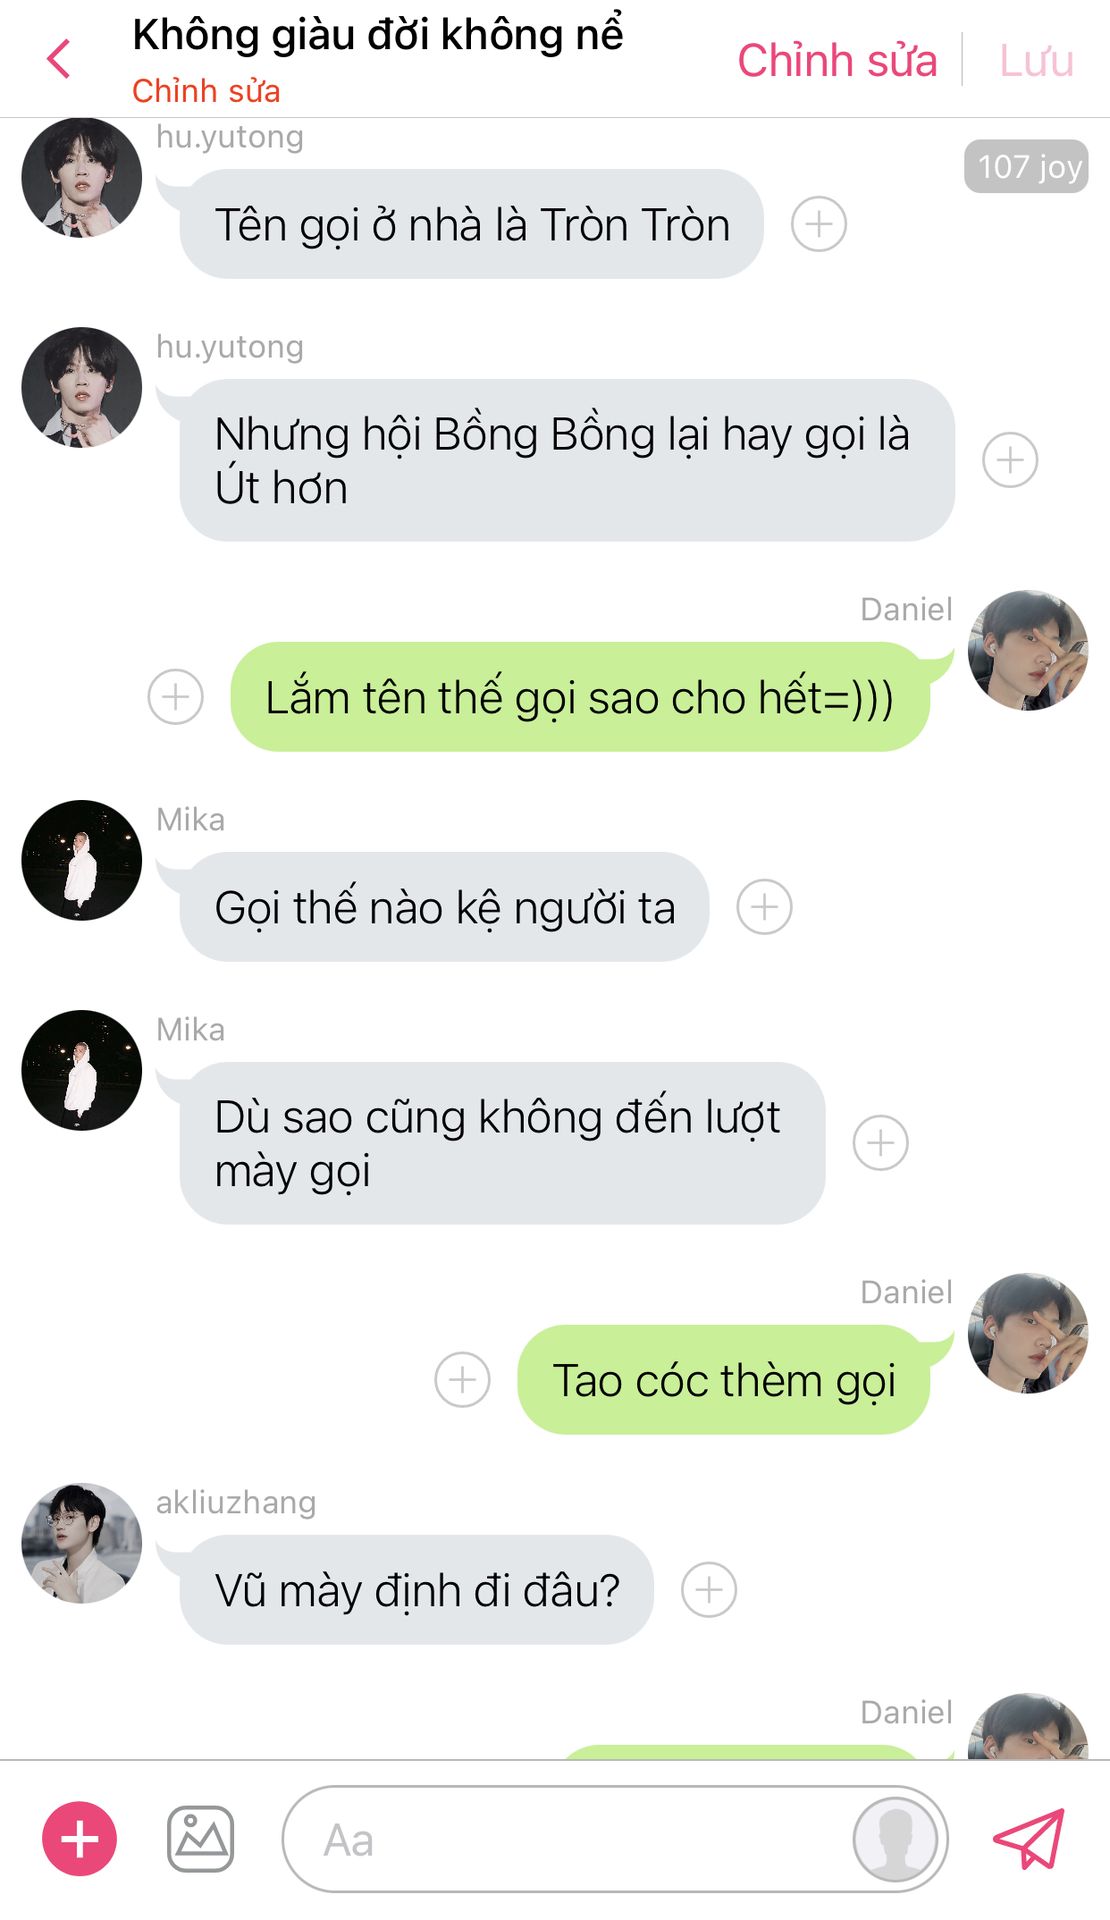Tap the pink plus button beside input

(79, 1839)
